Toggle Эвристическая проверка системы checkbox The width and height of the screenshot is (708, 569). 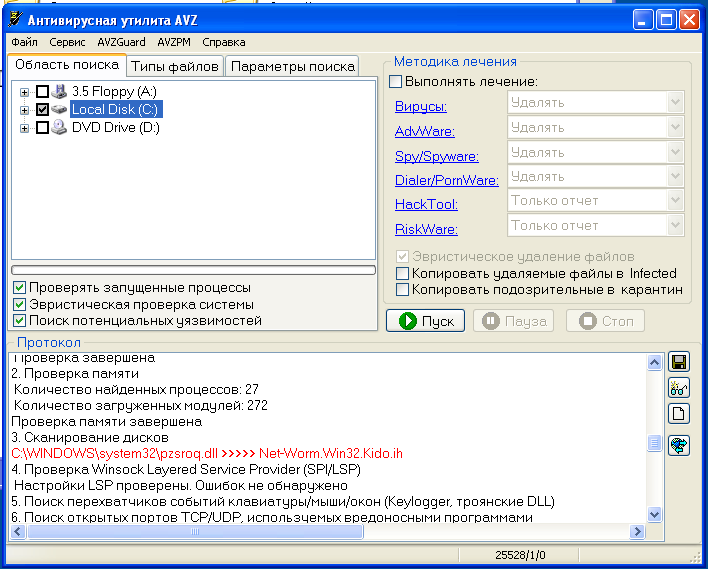(x=19, y=304)
